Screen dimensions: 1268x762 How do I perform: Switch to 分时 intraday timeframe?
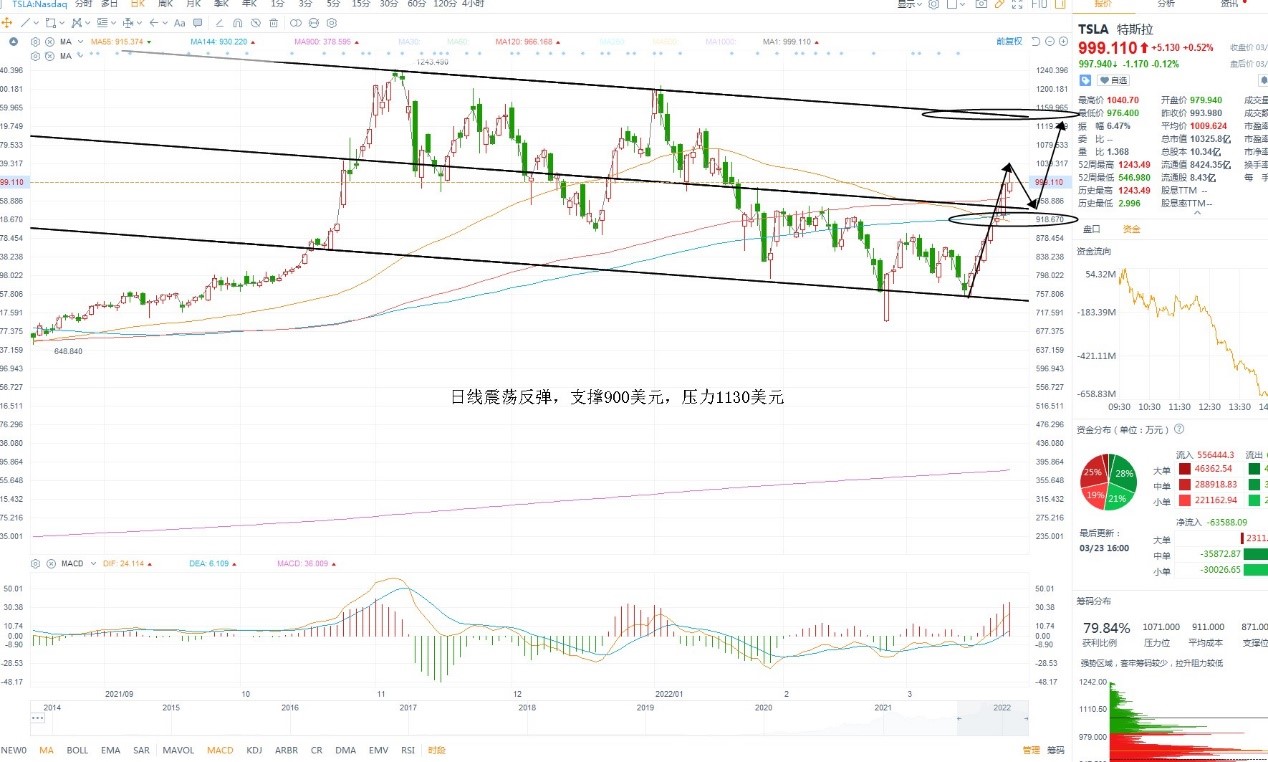(84, 5)
